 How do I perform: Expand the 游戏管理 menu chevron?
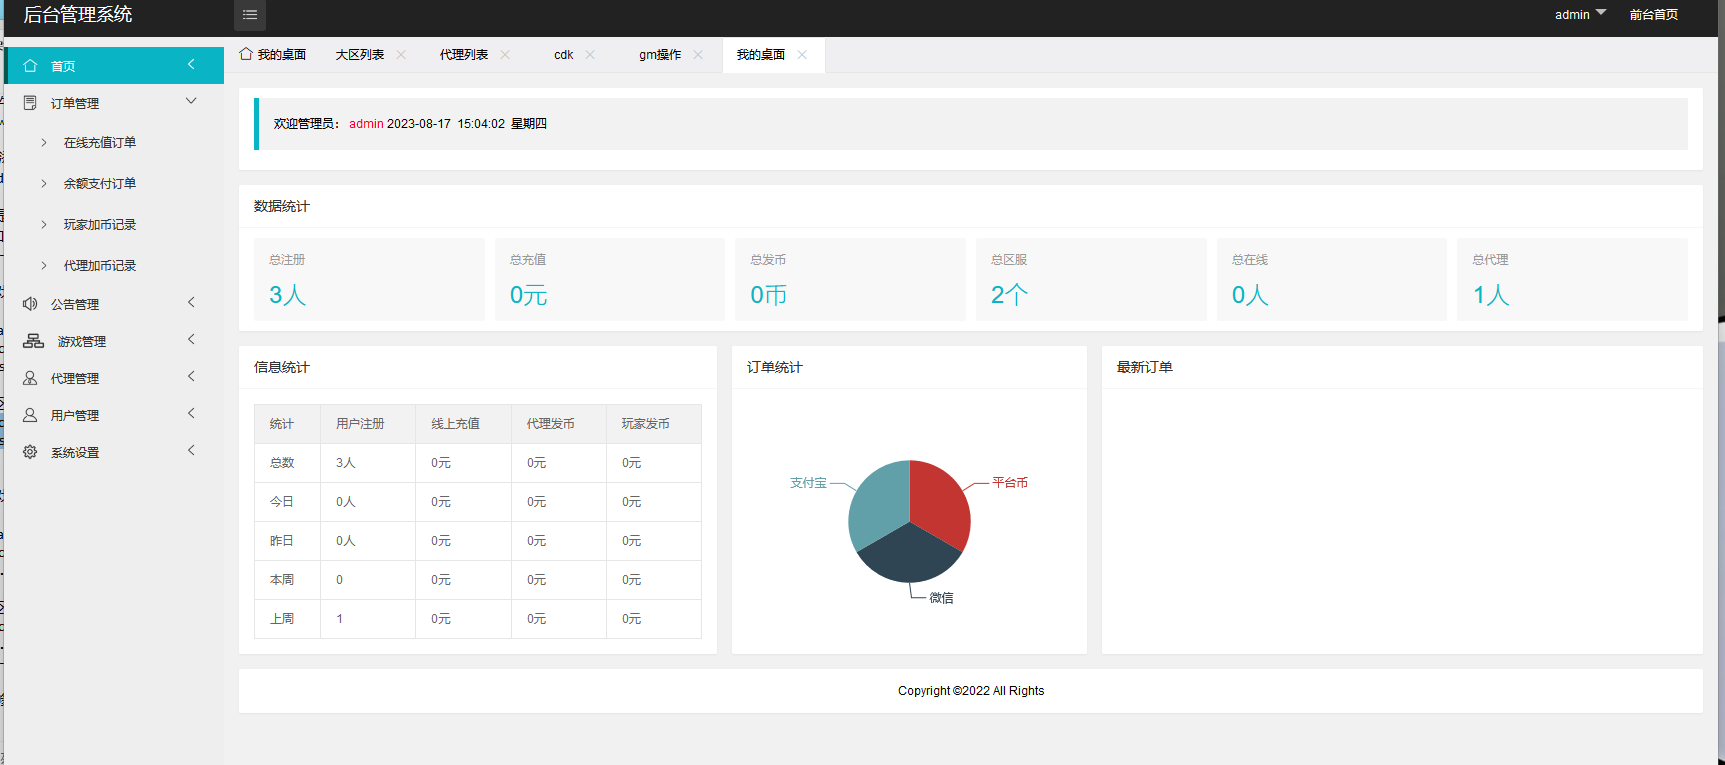point(191,339)
